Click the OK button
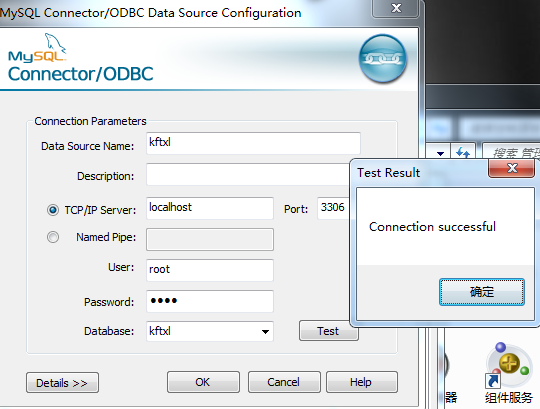 coord(203,382)
